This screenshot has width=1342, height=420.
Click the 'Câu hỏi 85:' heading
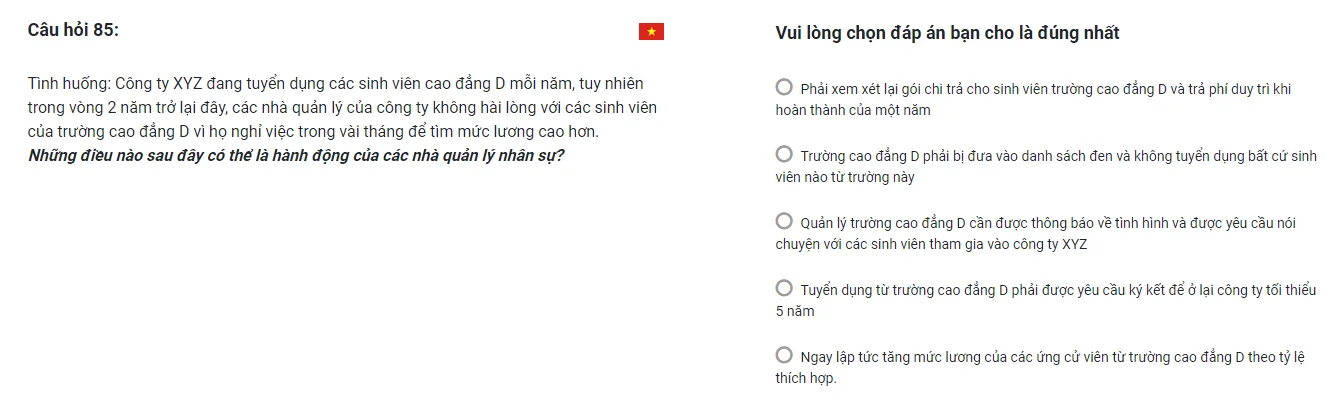click(73, 30)
